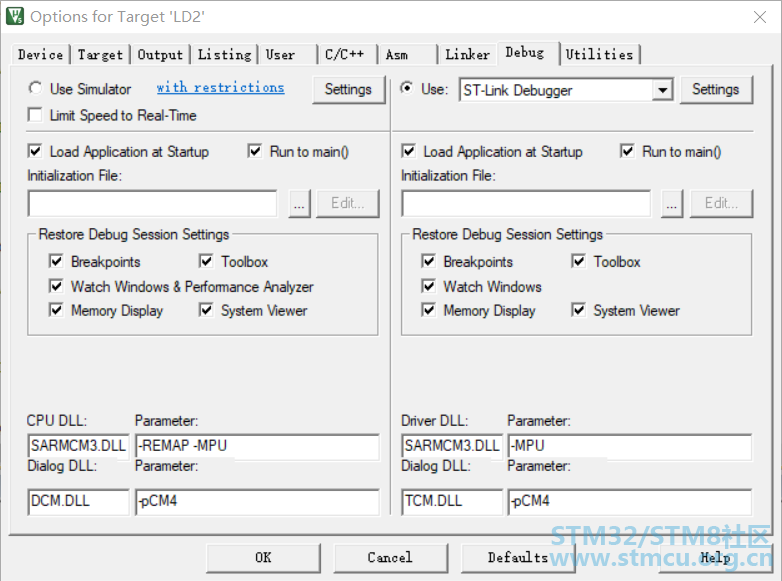782x581 pixels.
Task: Toggle simulator Load Application at Startup
Action: [35, 151]
